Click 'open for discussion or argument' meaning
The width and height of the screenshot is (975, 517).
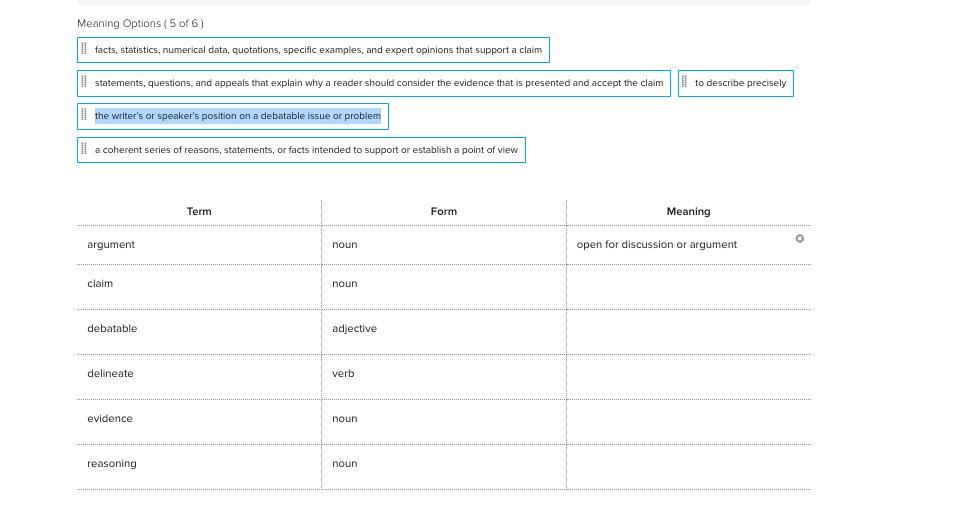pyautogui.click(x=657, y=245)
